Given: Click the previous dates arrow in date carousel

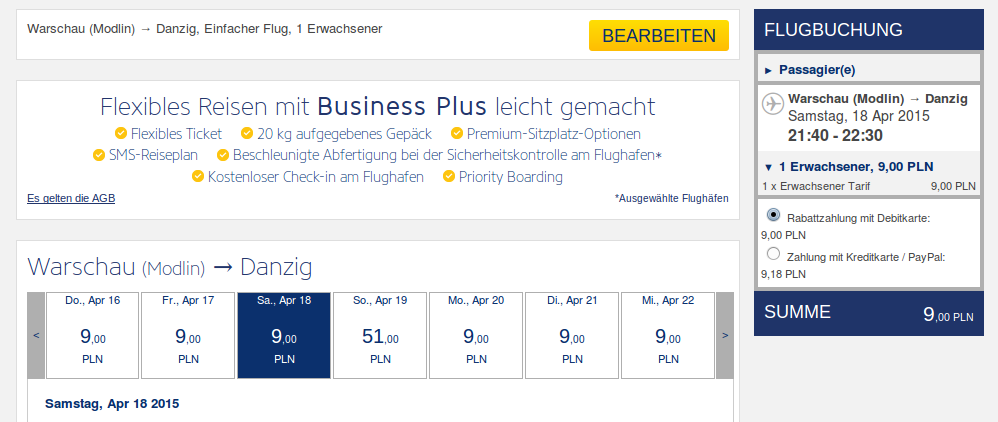Looking at the screenshot, I should (36, 335).
